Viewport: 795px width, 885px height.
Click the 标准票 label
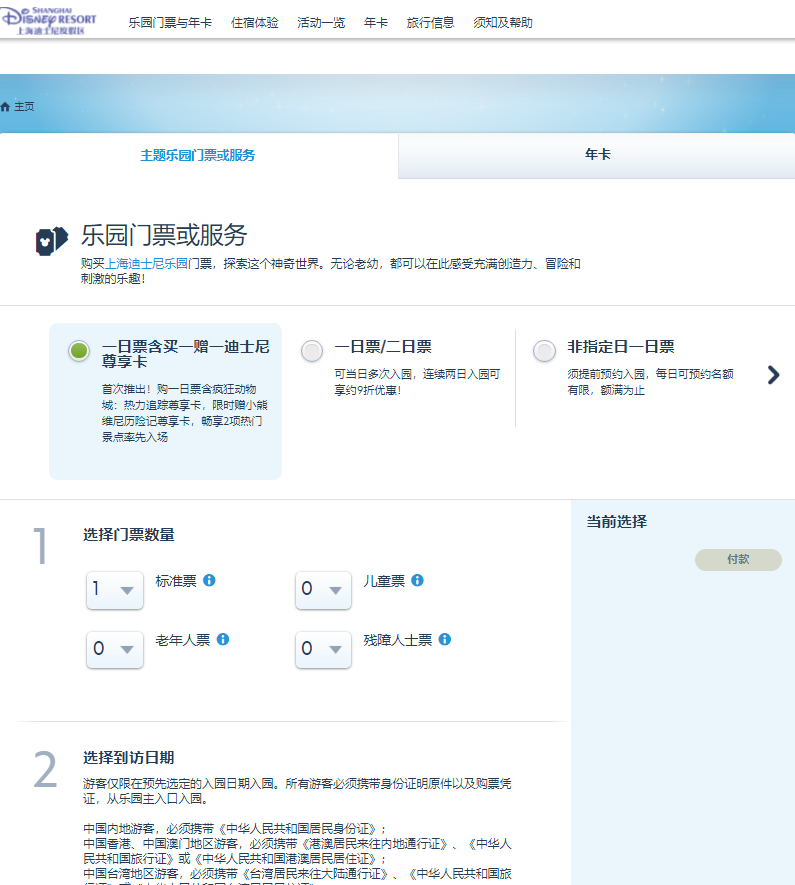176,581
